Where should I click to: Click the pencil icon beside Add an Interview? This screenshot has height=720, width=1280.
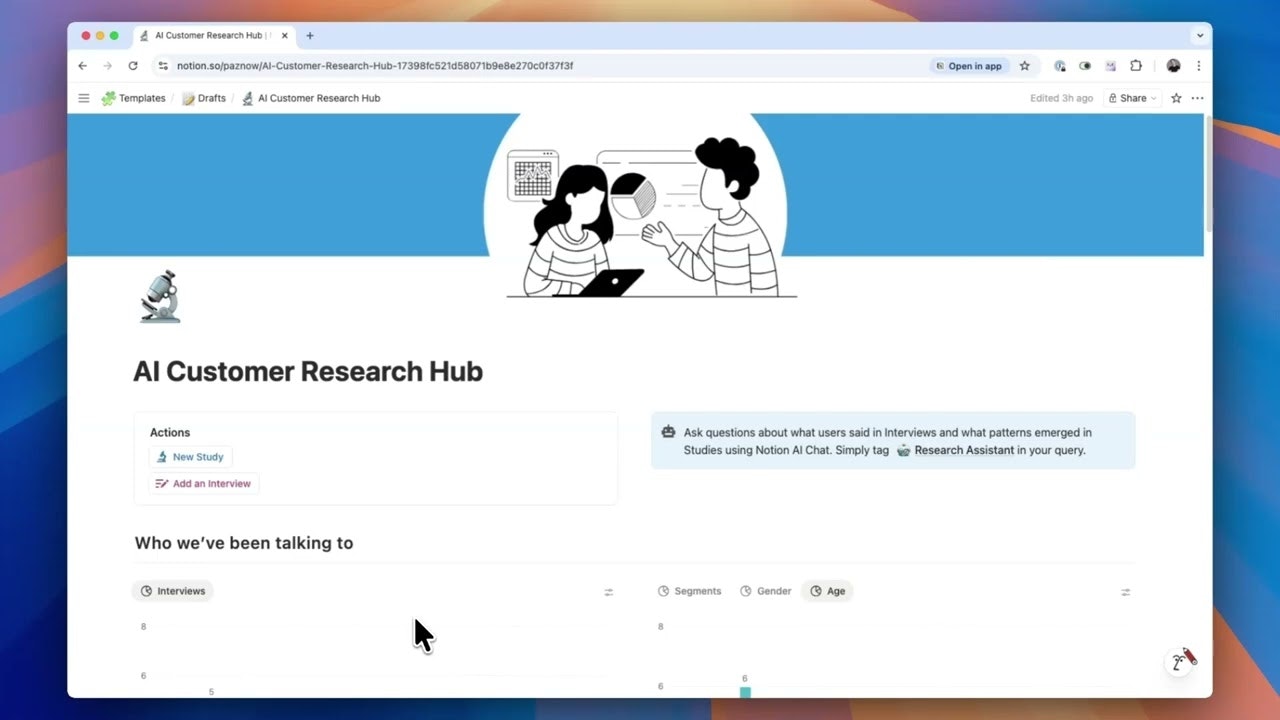161,483
